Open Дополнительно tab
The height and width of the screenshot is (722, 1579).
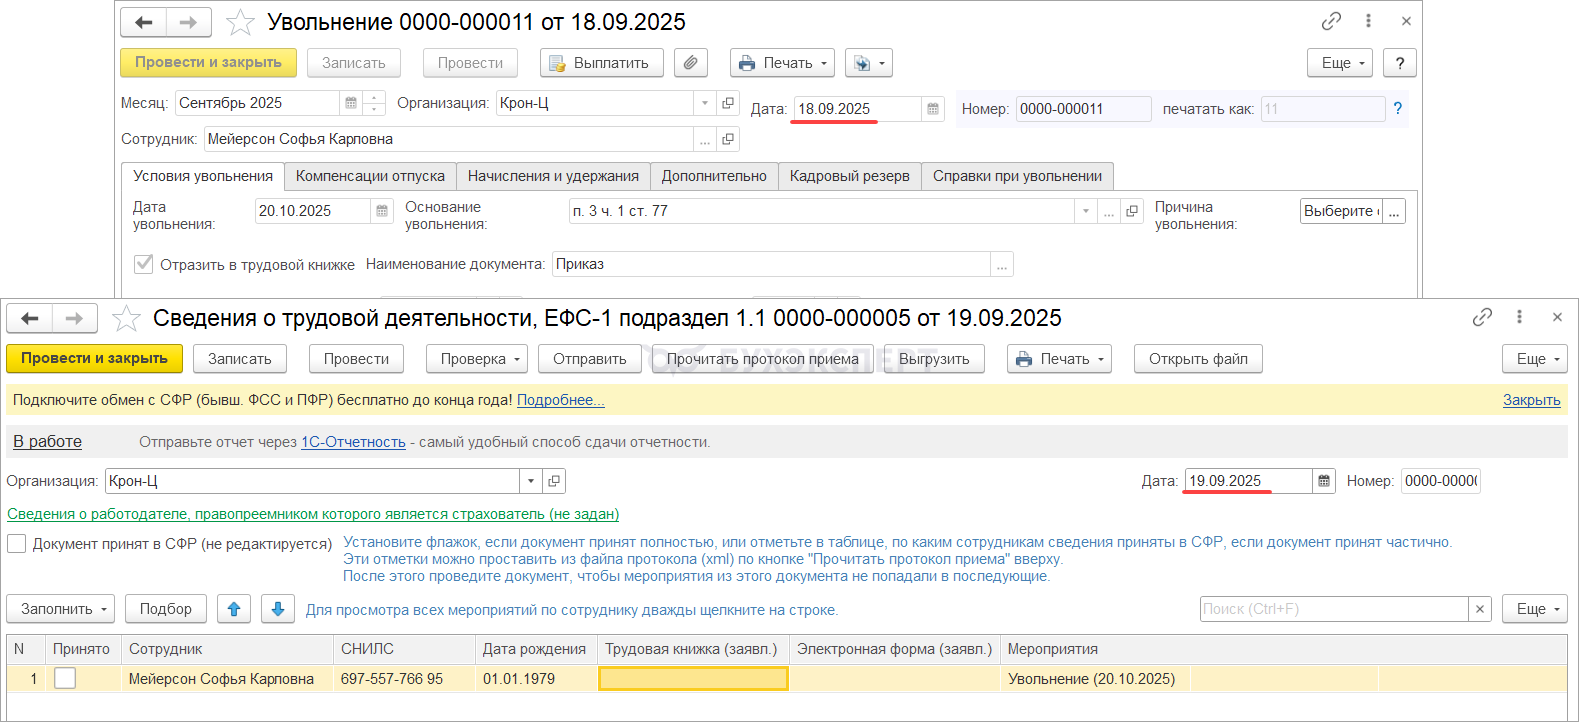click(714, 176)
